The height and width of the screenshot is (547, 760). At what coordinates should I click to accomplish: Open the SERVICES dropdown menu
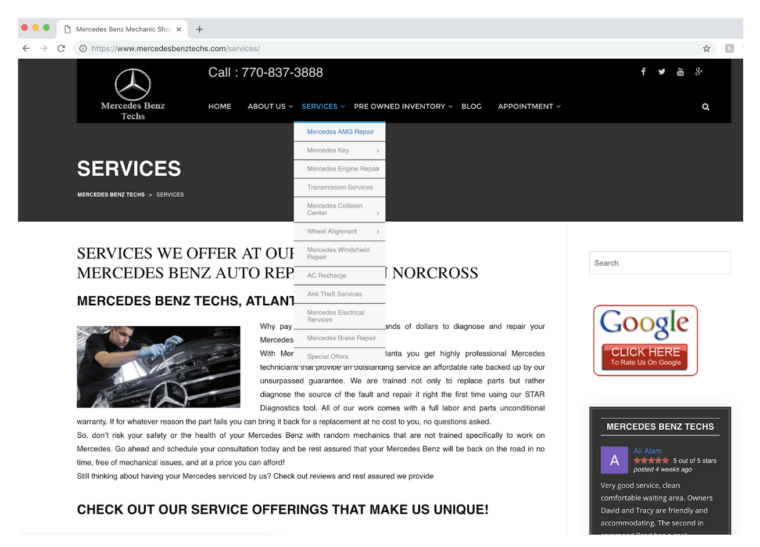tap(323, 106)
